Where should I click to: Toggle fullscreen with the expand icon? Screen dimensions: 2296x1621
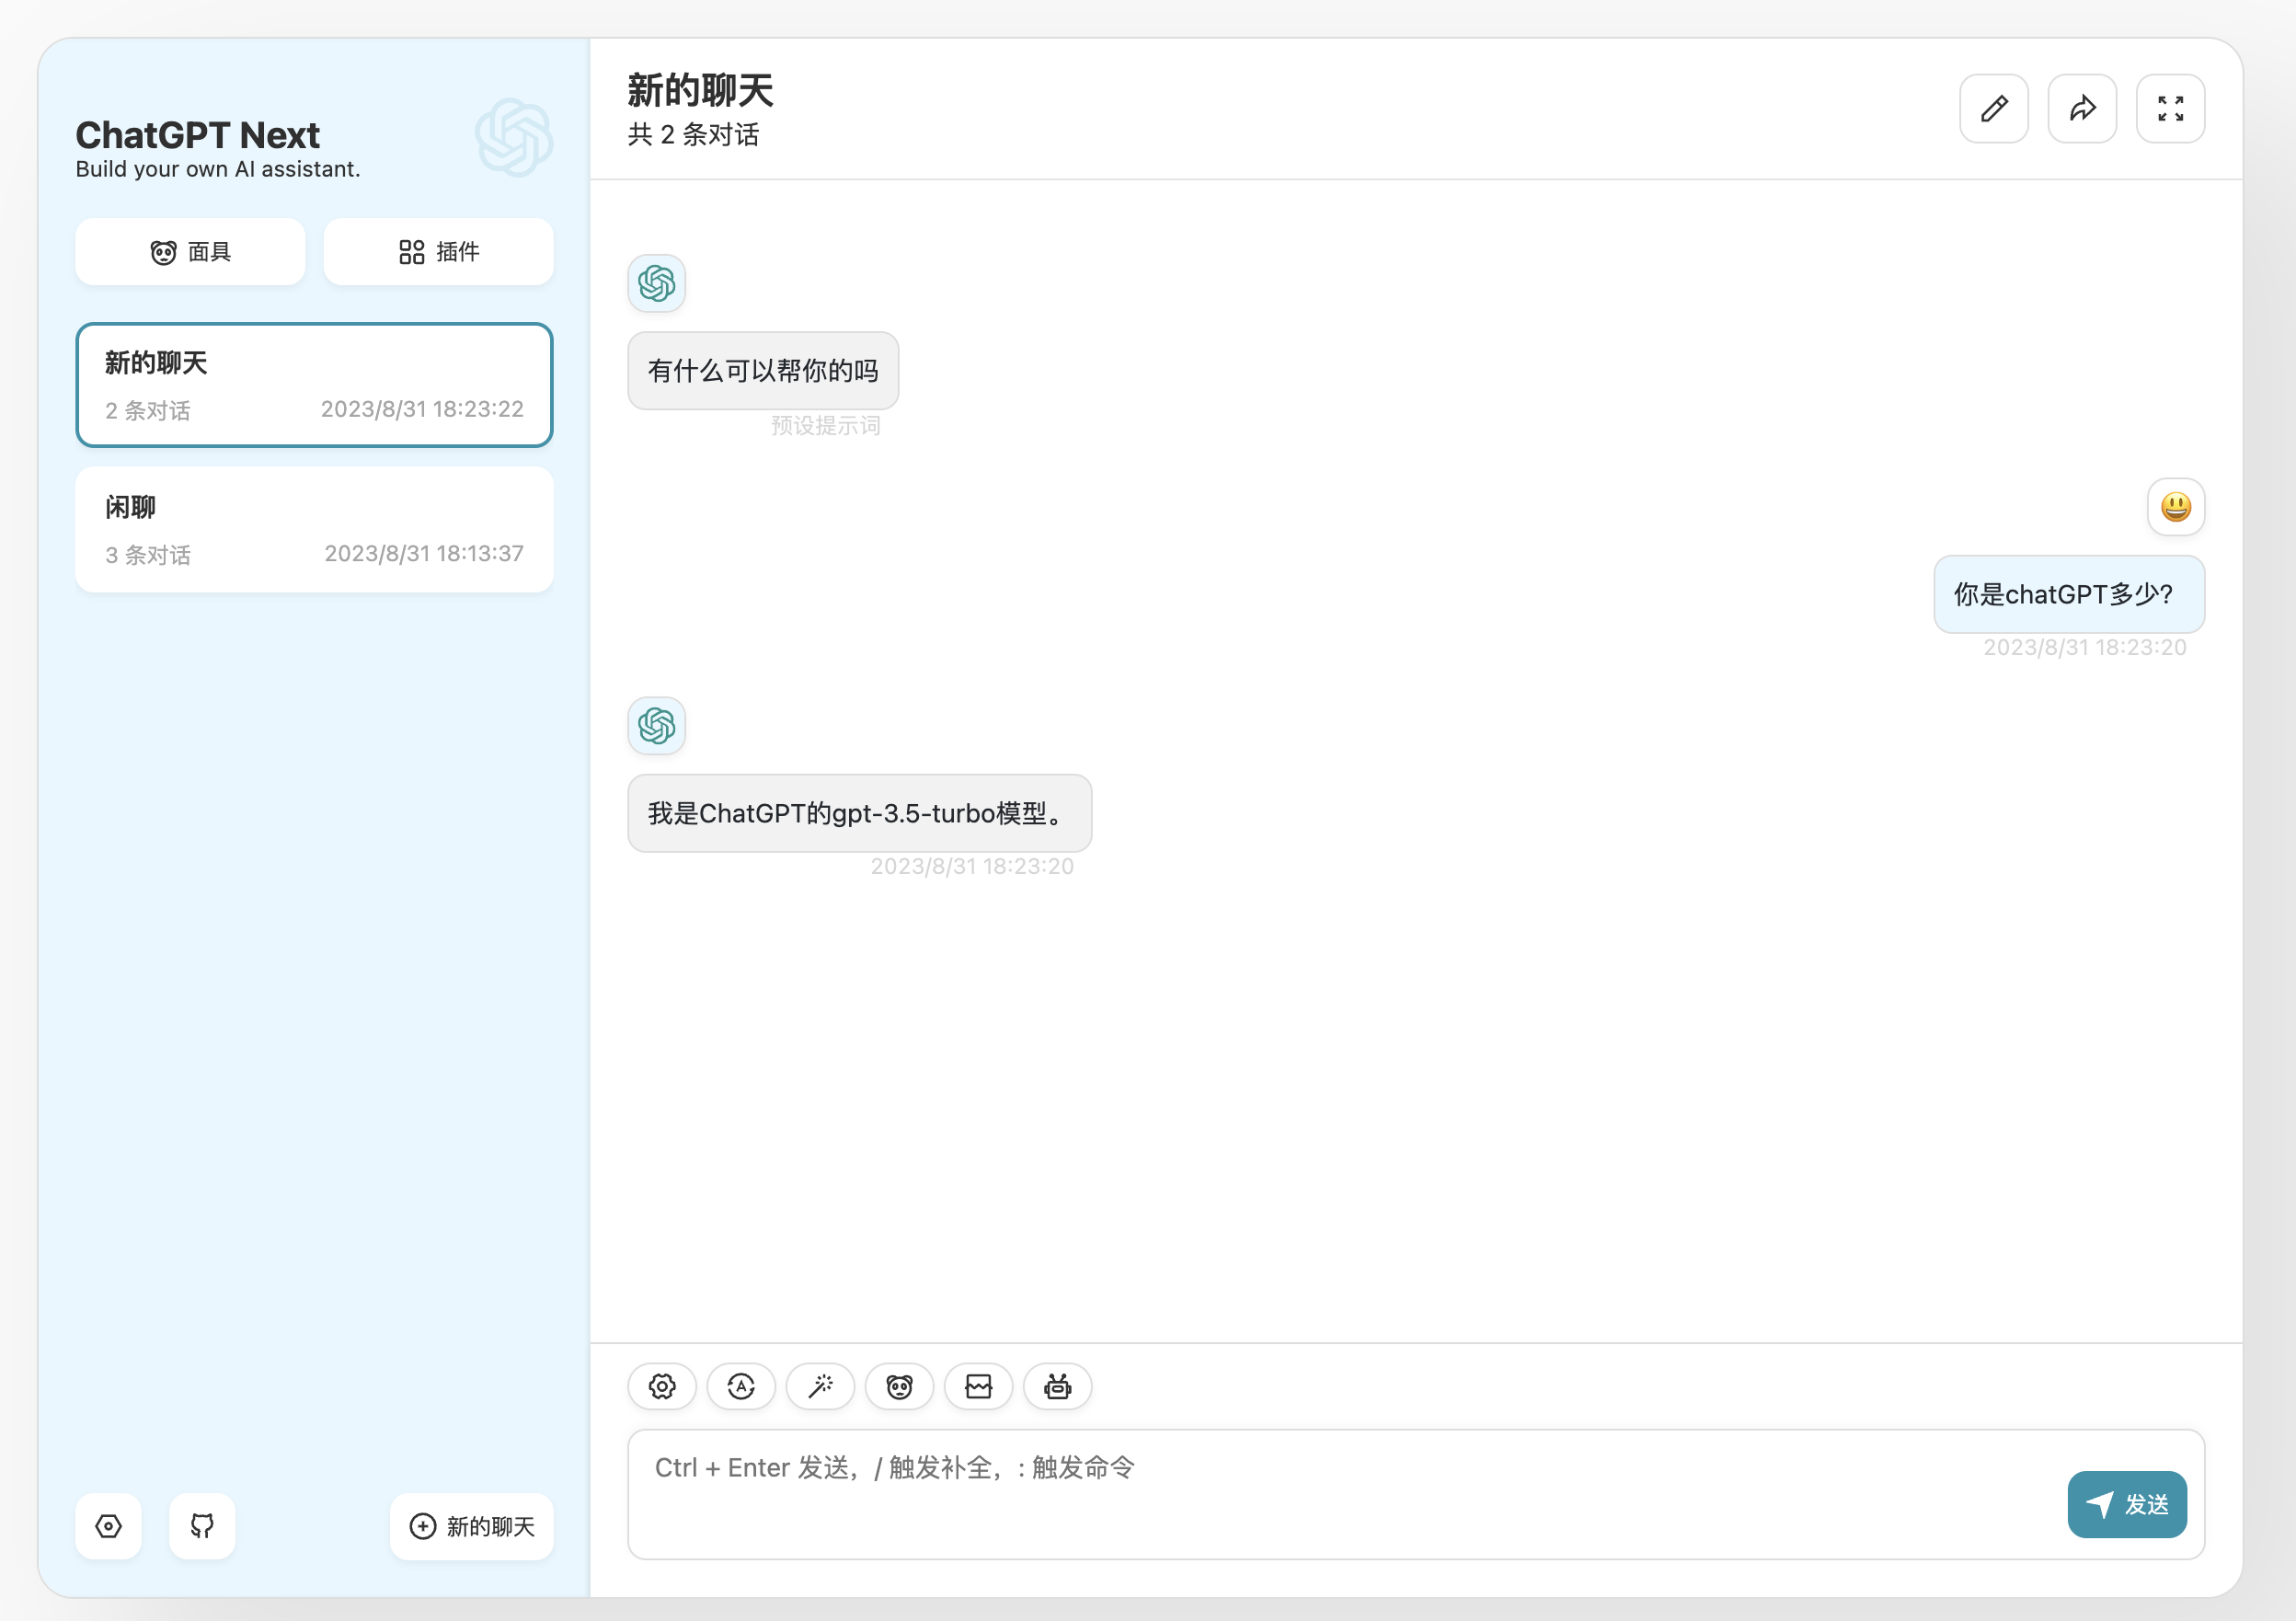pyautogui.click(x=2170, y=108)
